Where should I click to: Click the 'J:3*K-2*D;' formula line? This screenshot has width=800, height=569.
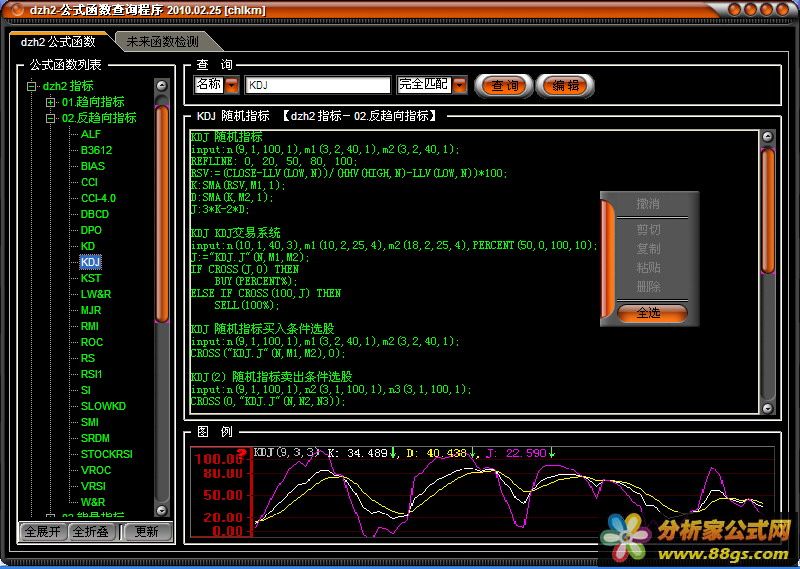(x=220, y=209)
